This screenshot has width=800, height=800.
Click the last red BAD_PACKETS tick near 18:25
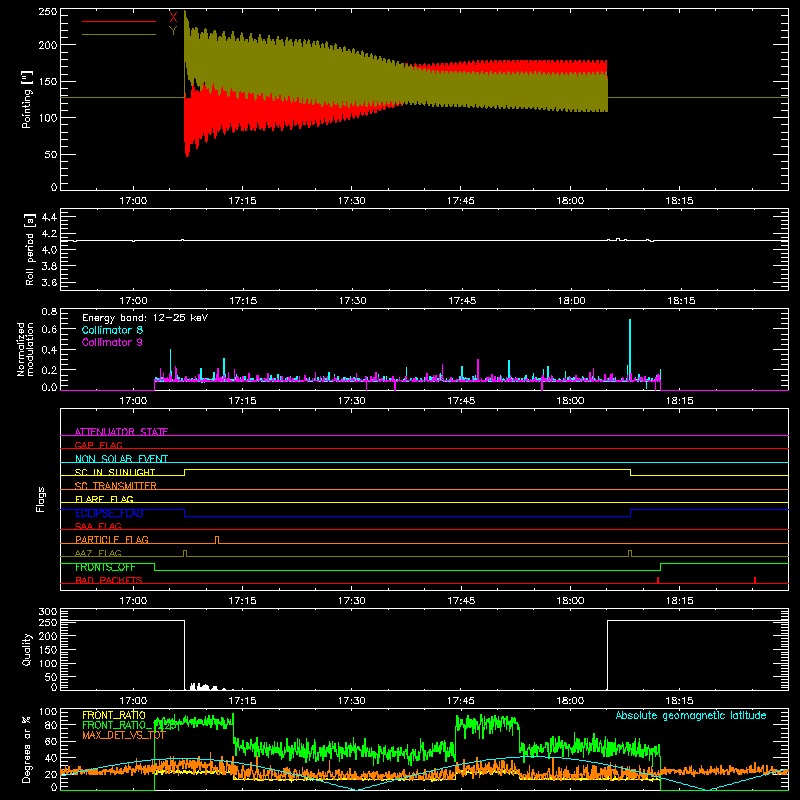(x=755, y=580)
